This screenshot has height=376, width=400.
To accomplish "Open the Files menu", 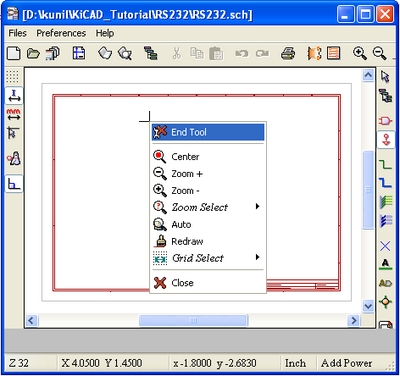I will (x=18, y=33).
